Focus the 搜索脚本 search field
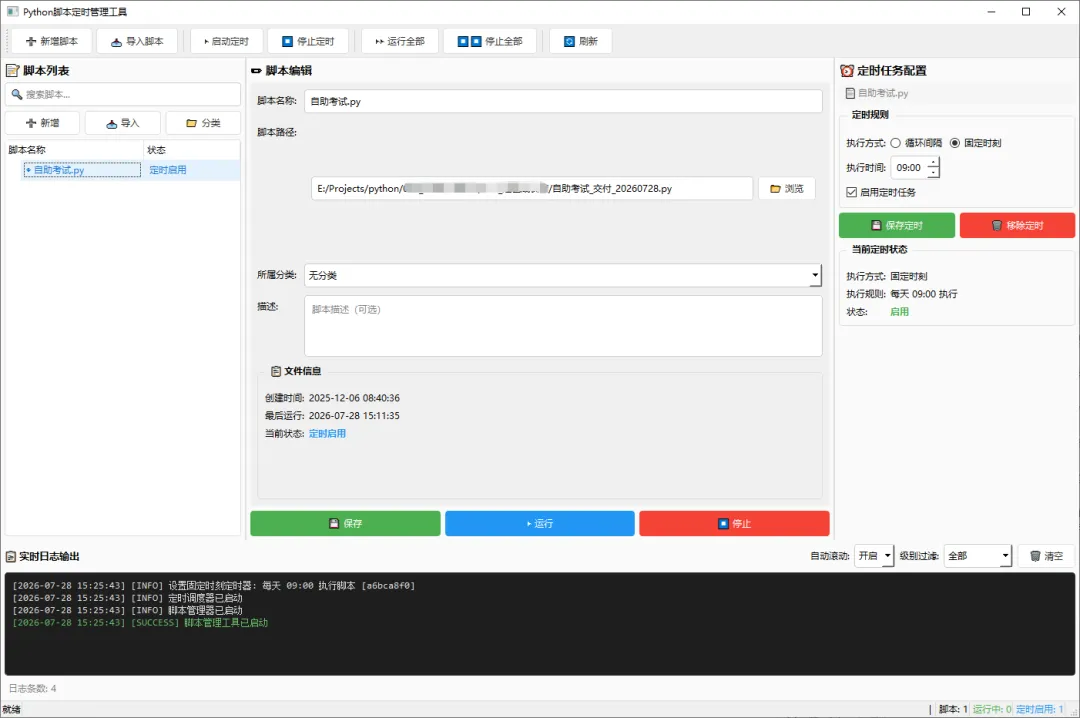This screenshot has width=1080, height=718. coord(123,94)
